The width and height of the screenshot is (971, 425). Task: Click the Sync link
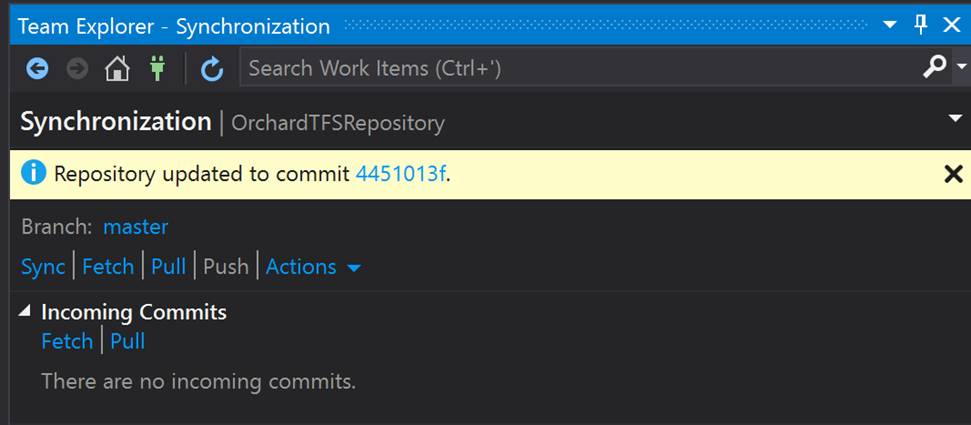[43, 267]
